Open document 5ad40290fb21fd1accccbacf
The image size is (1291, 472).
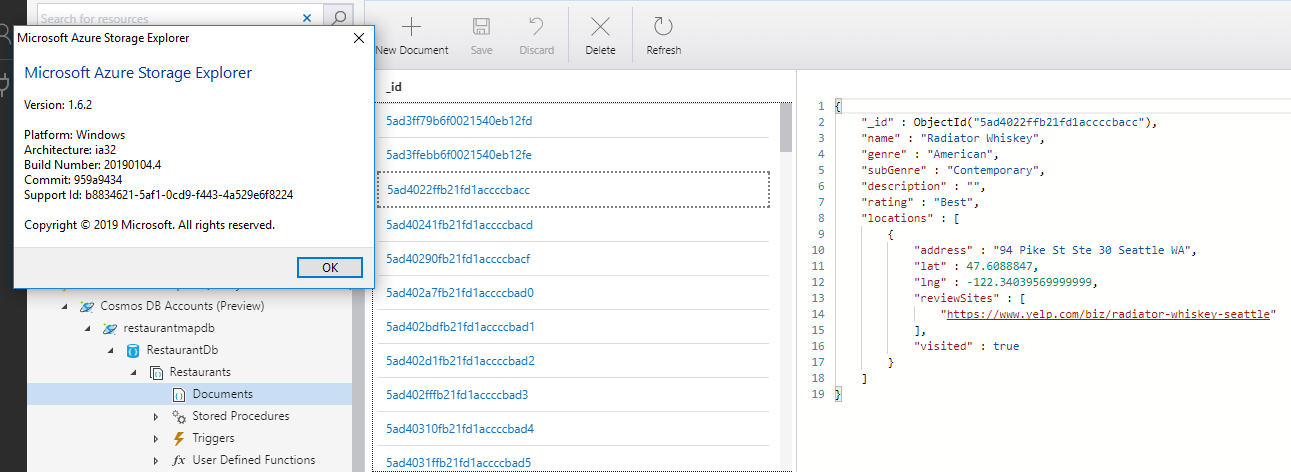tap(458, 259)
